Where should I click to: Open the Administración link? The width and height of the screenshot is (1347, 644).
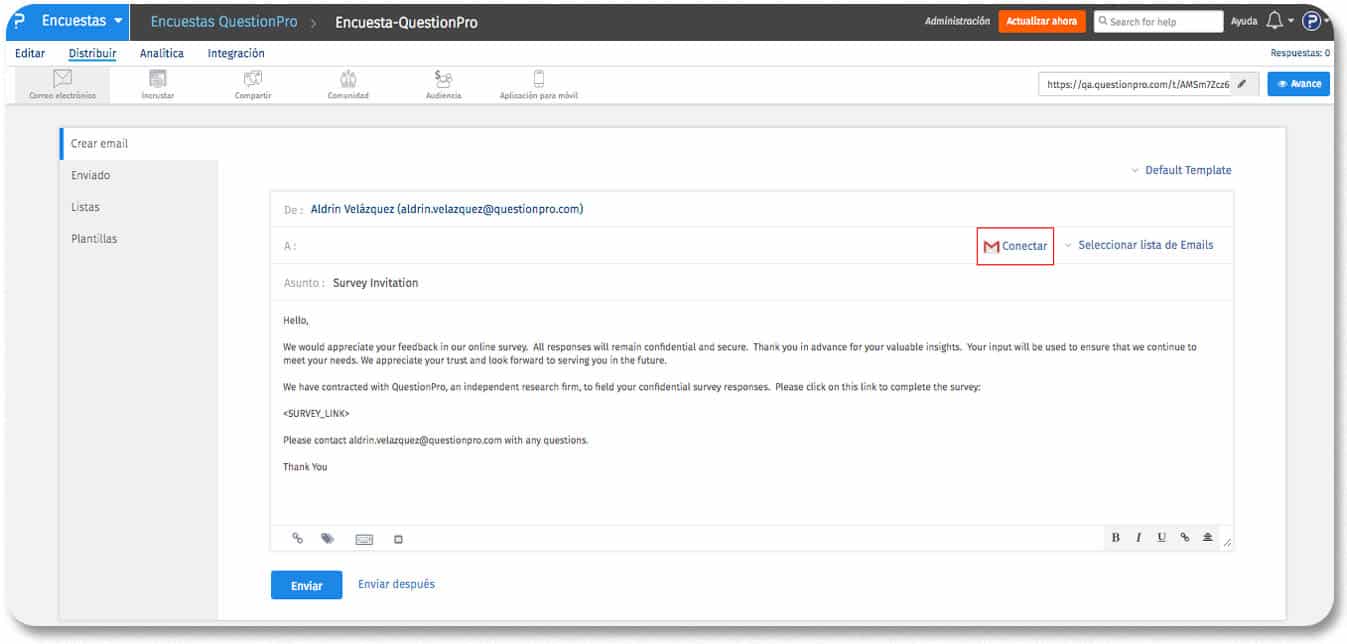(958, 21)
